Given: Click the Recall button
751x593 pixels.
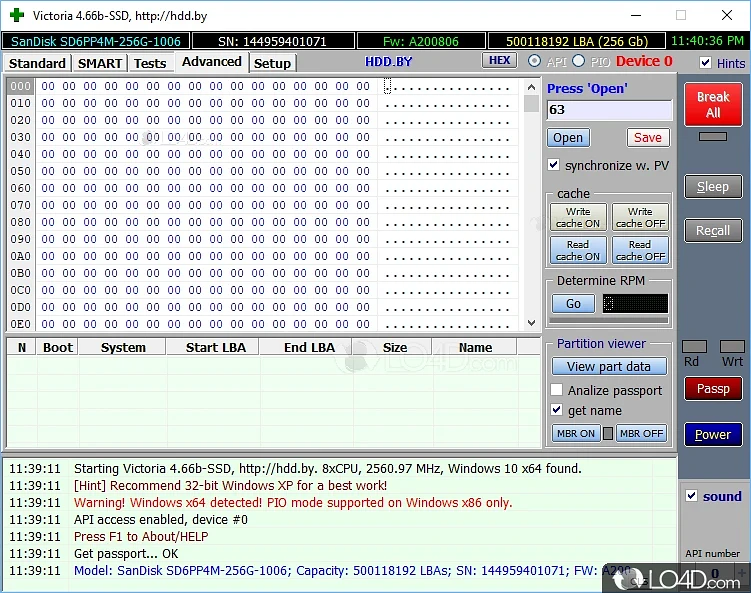Looking at the screenshot, I should pyautogui.click(x=713, y=230).
